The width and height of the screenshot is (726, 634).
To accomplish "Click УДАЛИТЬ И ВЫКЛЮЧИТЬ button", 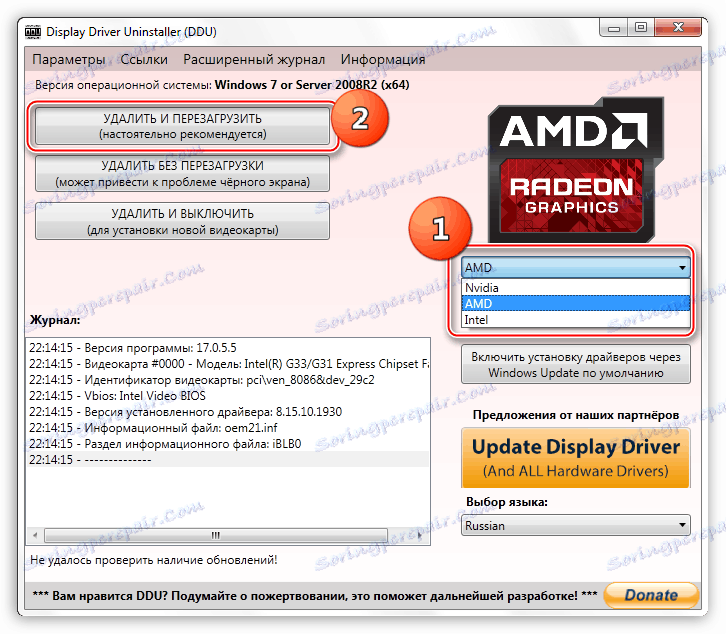I will tap(182, 221).
